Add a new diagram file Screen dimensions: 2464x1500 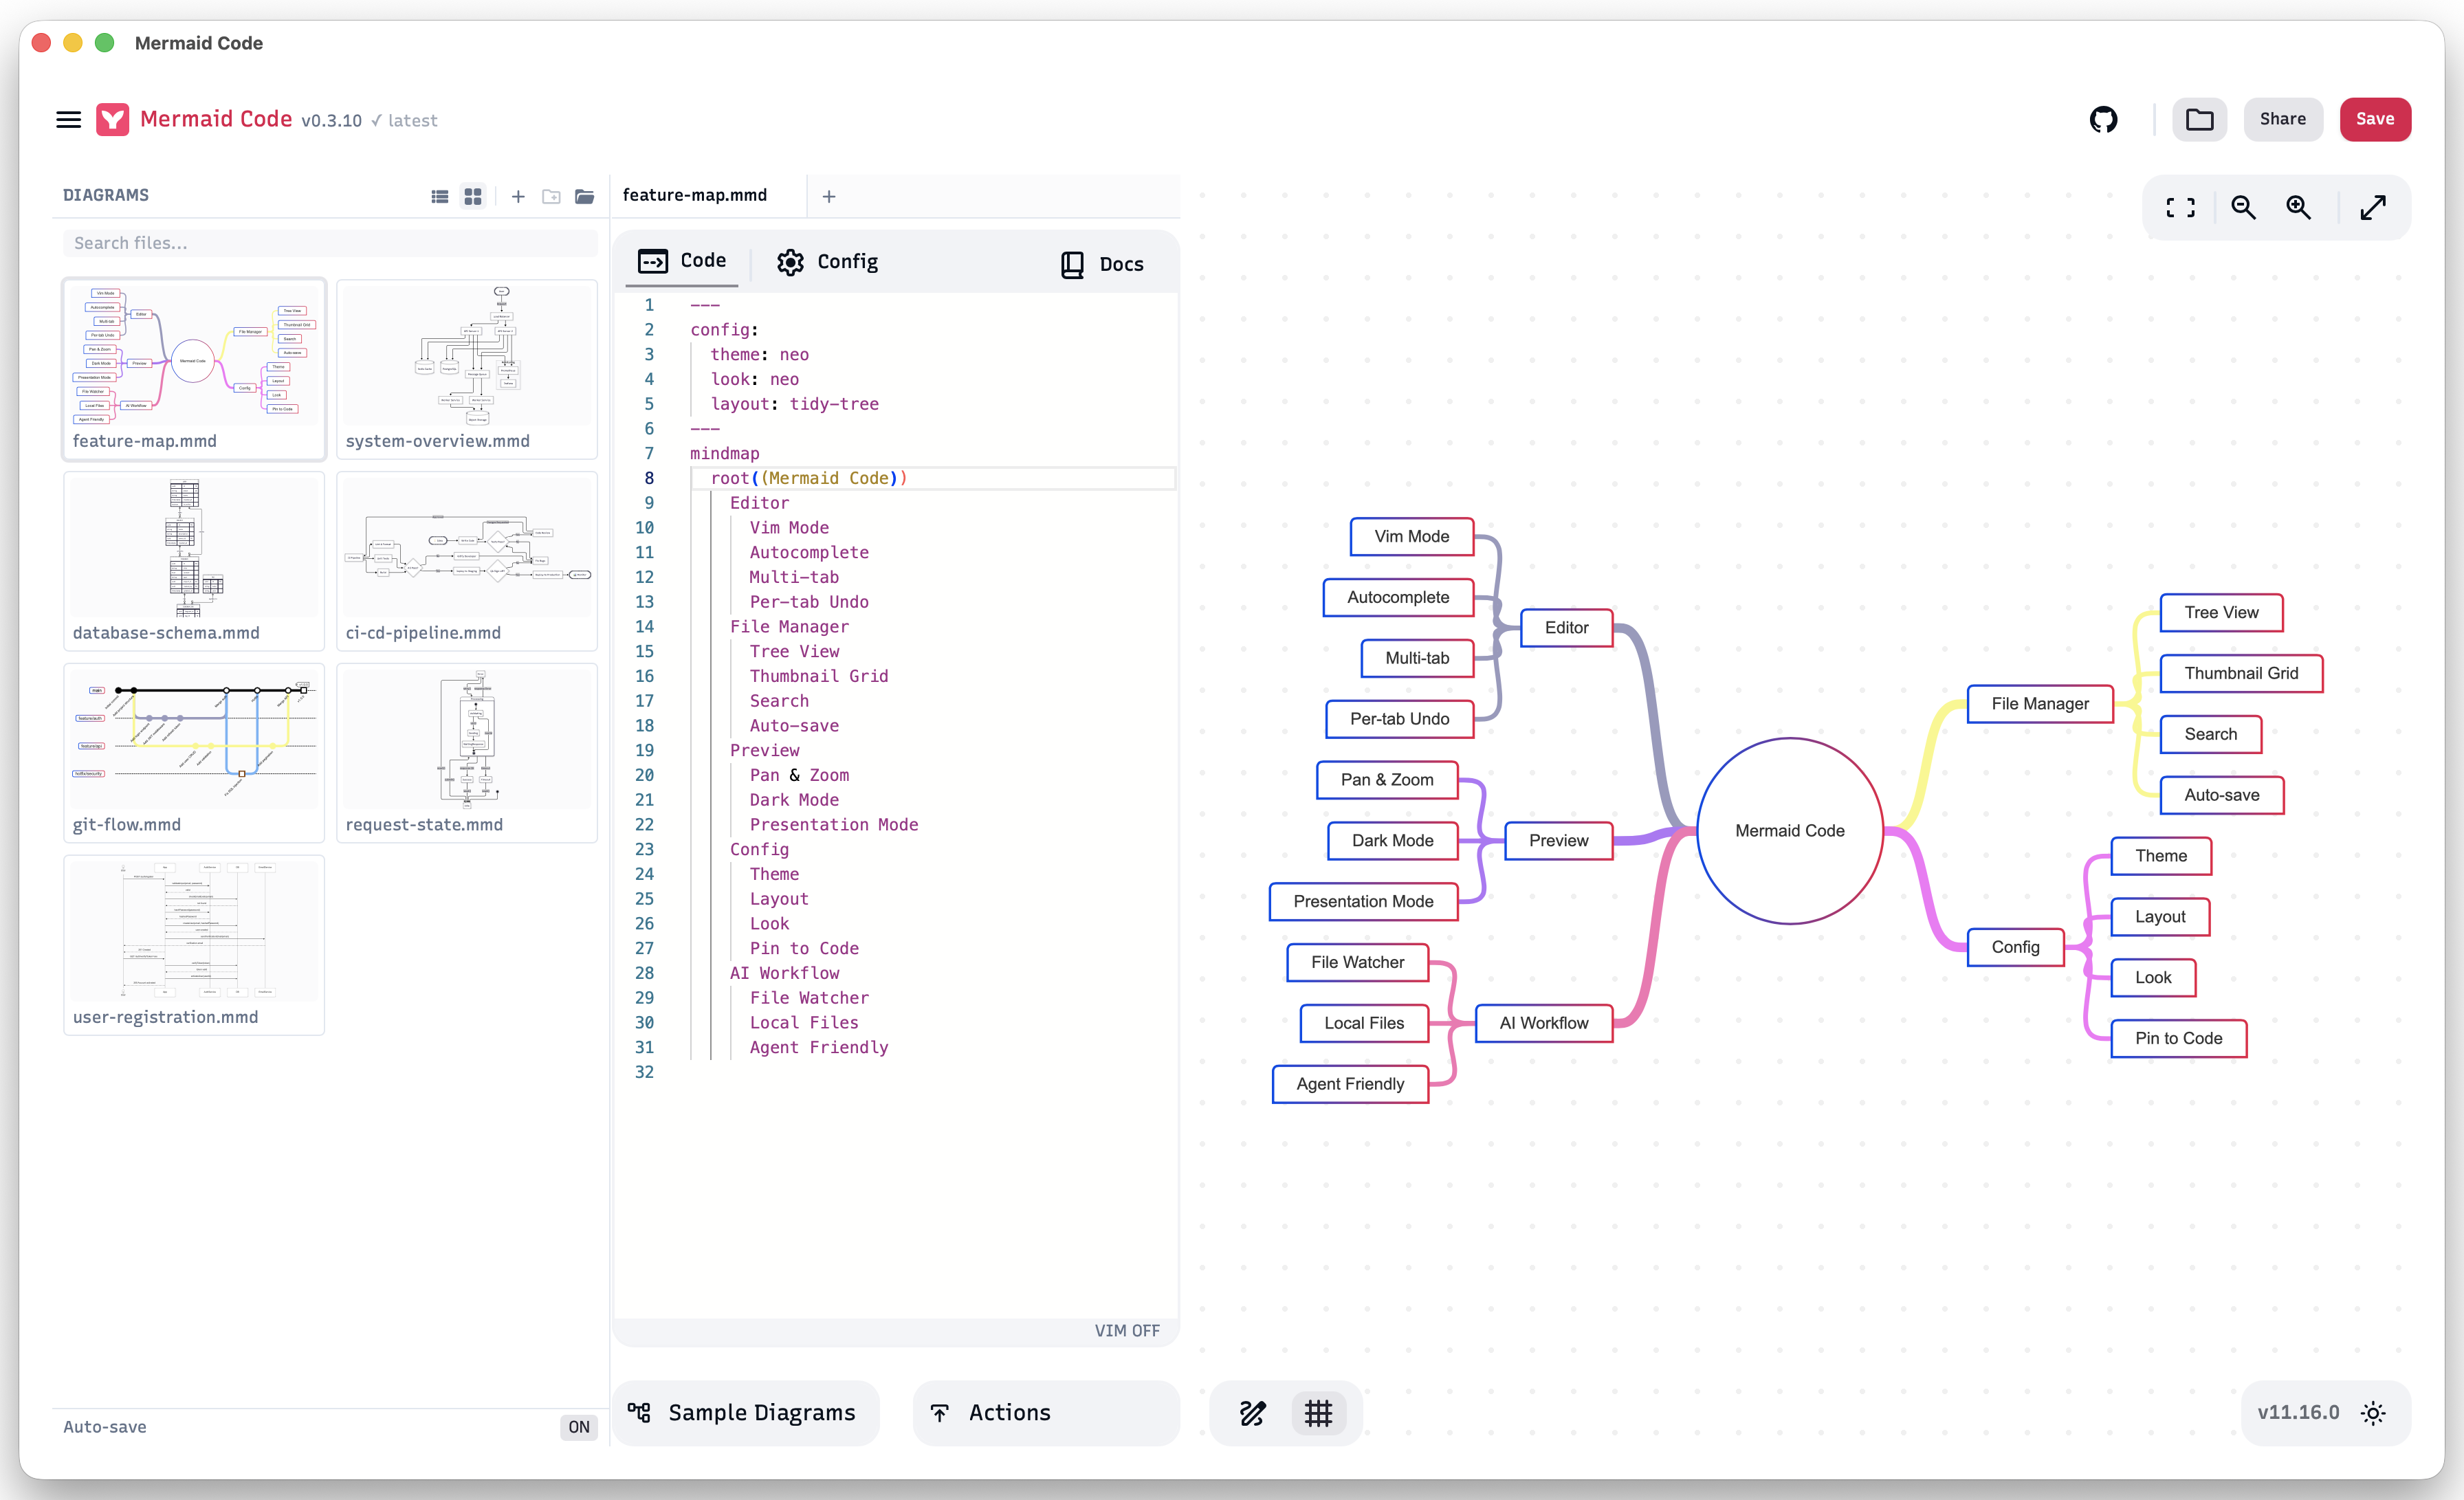pos(518,197)
